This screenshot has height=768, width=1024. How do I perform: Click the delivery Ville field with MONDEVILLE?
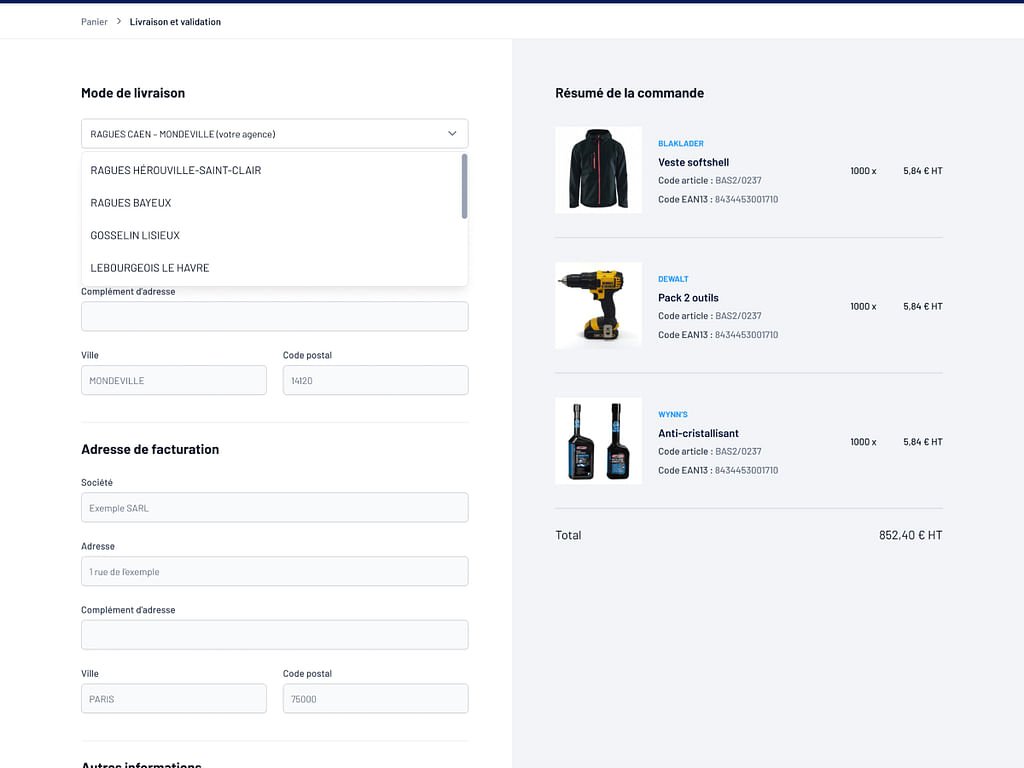(x=173, y=381)
